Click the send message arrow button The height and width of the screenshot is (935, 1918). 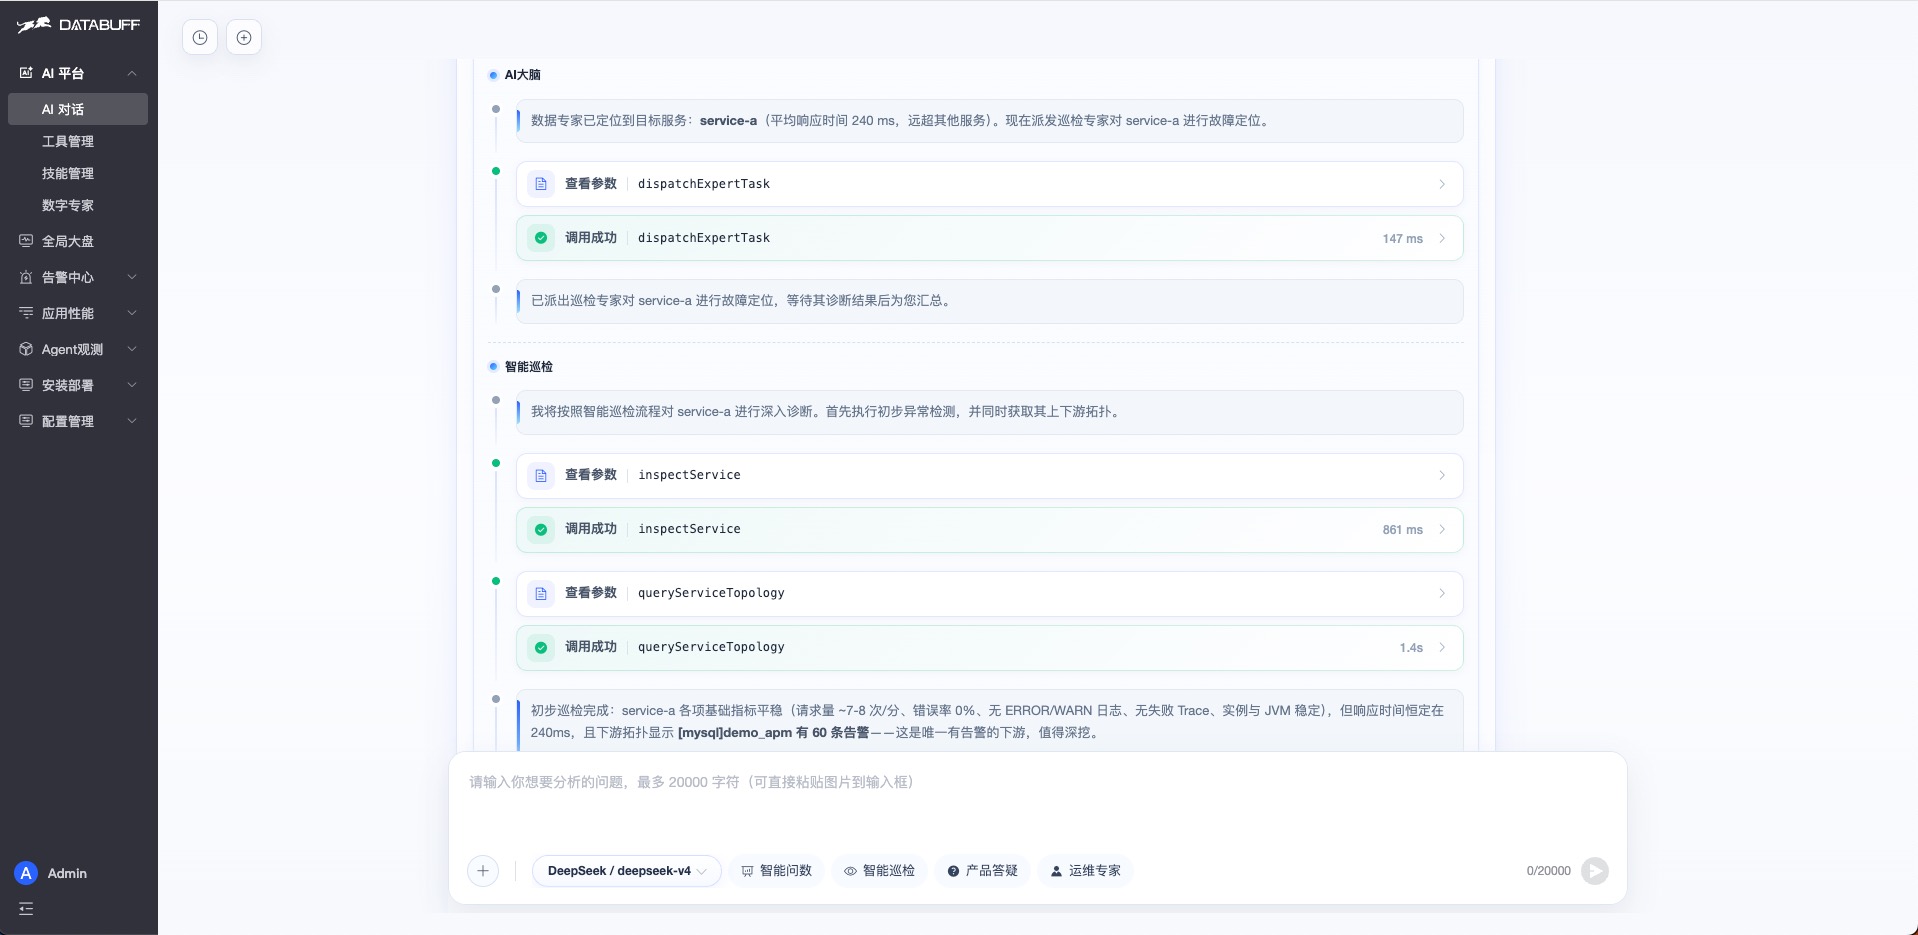click(1595, 871)
